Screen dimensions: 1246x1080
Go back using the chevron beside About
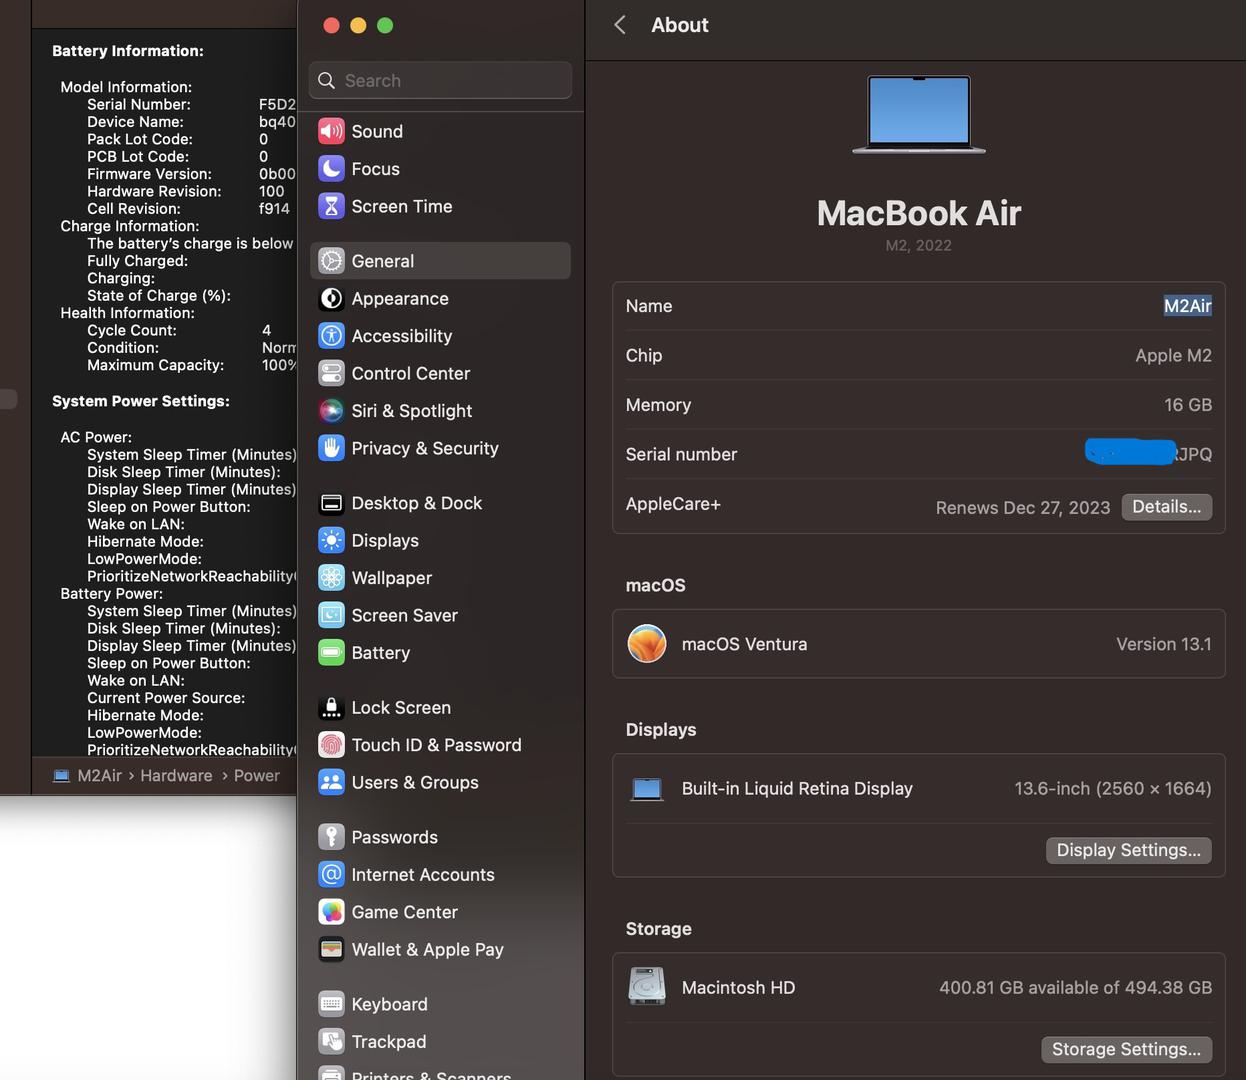coord(620,25)
